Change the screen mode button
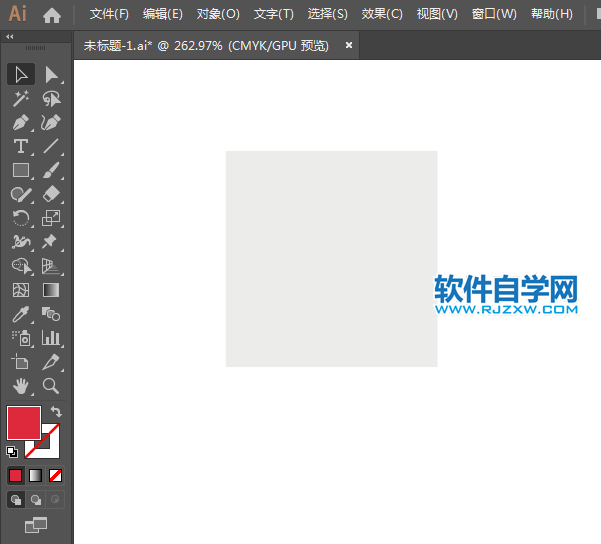 pos(36,525)
